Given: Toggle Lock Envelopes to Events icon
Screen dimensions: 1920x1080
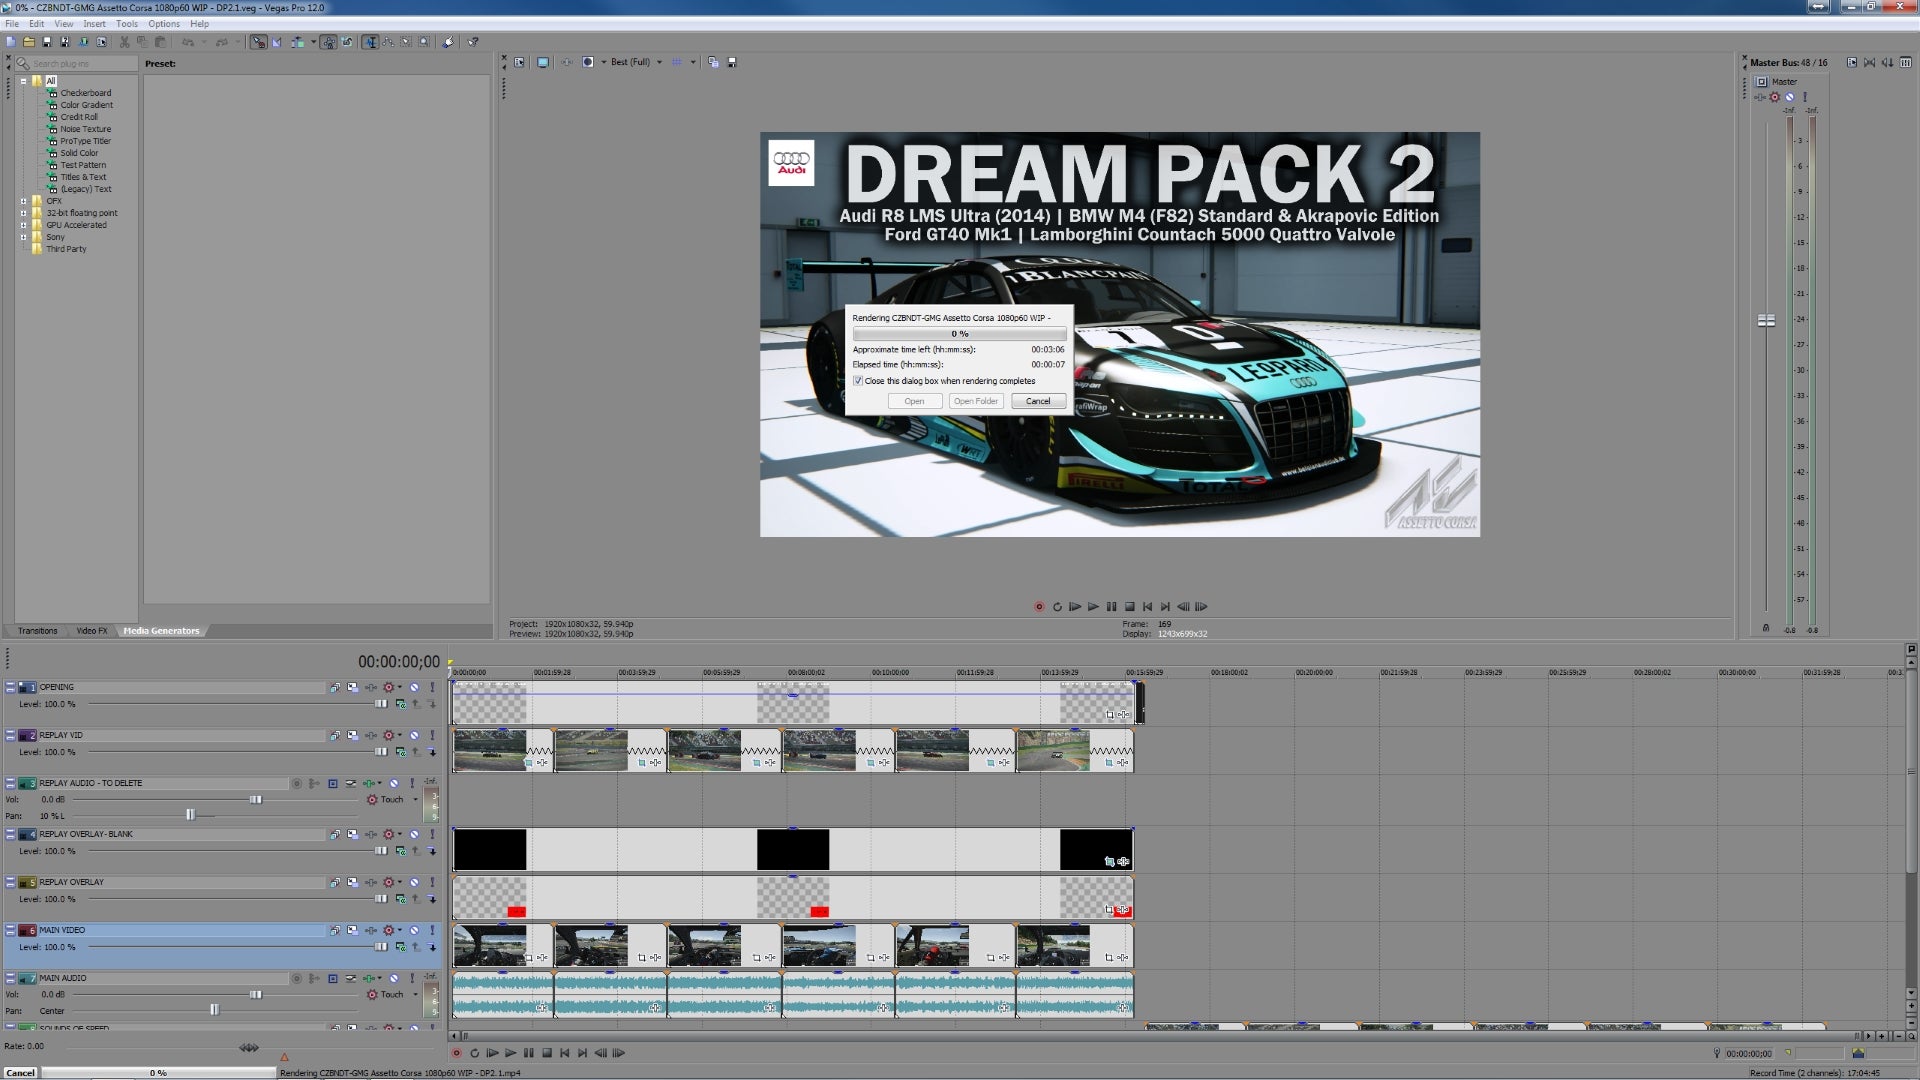Looking at the screenshot, I should tap(329, 42).
